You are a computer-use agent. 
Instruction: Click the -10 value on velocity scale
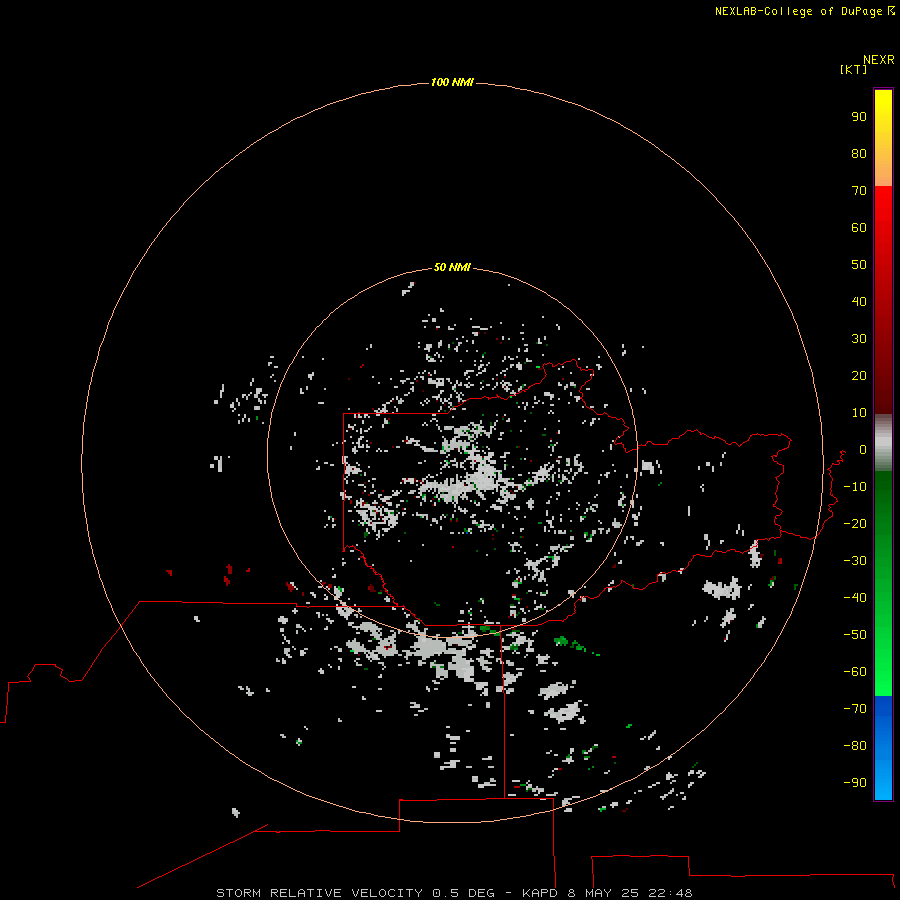(855, 487)
